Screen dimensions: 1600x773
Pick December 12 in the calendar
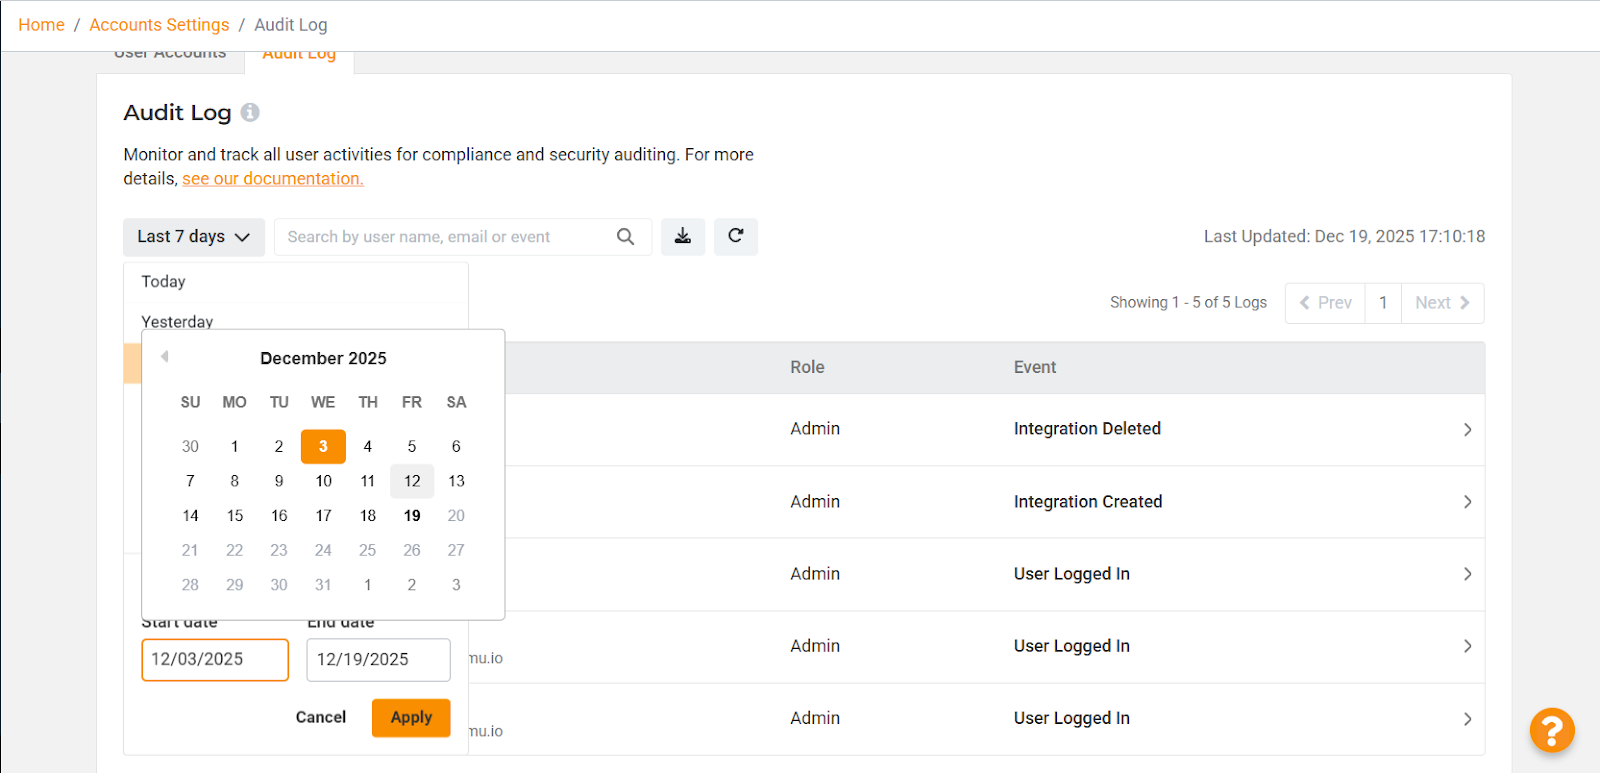(x=412, y=481)
